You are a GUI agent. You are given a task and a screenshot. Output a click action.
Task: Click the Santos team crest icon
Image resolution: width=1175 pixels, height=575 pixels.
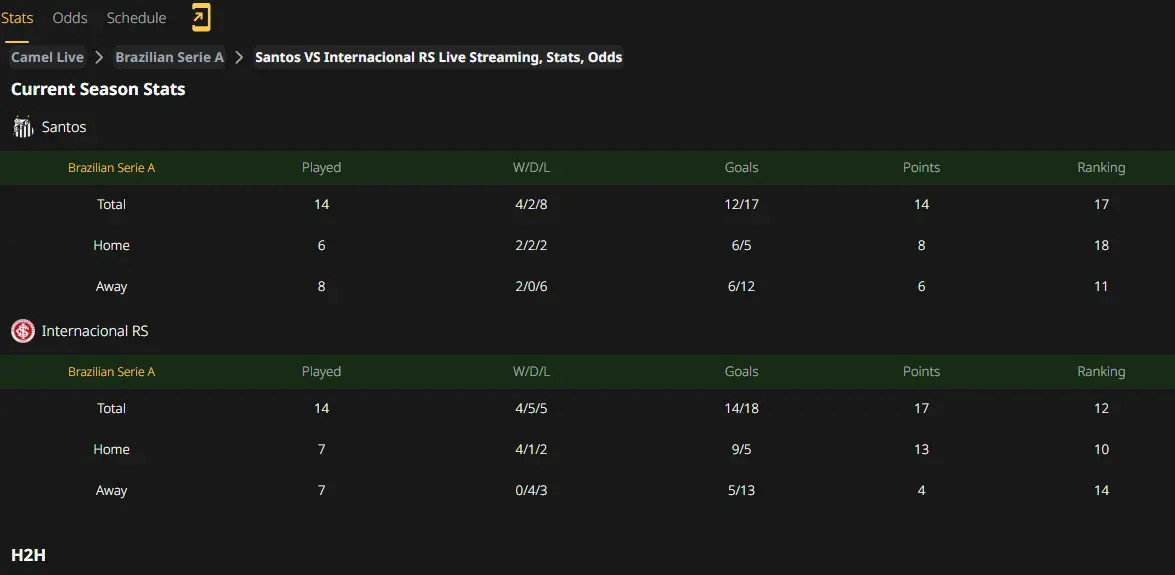click(23, 127)
